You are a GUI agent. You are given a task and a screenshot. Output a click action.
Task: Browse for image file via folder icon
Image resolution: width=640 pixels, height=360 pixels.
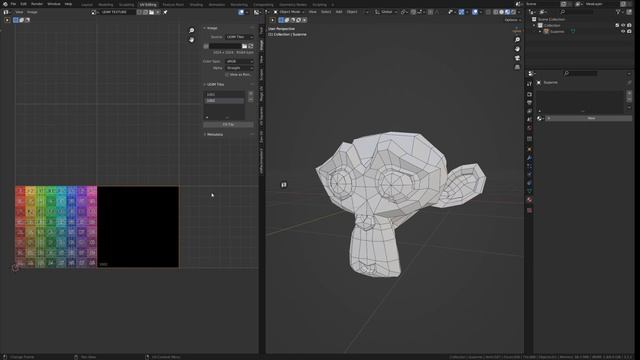(244, 46)
